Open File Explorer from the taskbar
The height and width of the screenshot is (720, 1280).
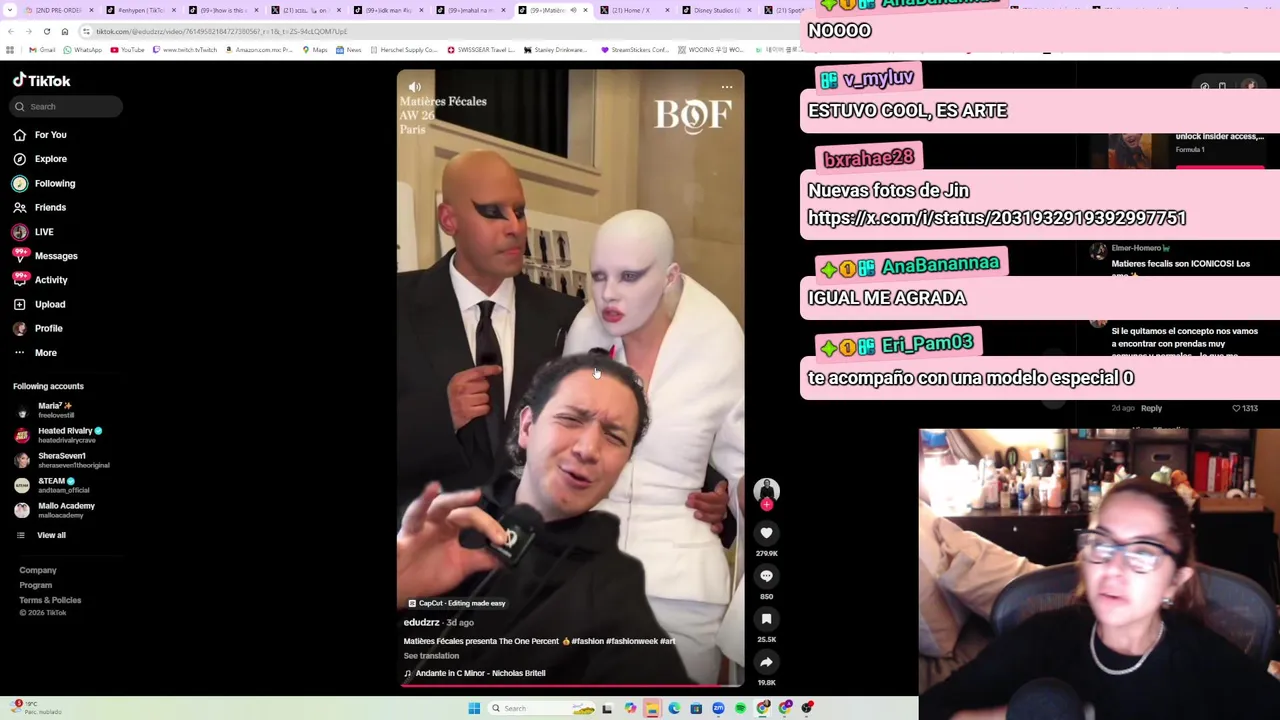(x=652, y=708)
